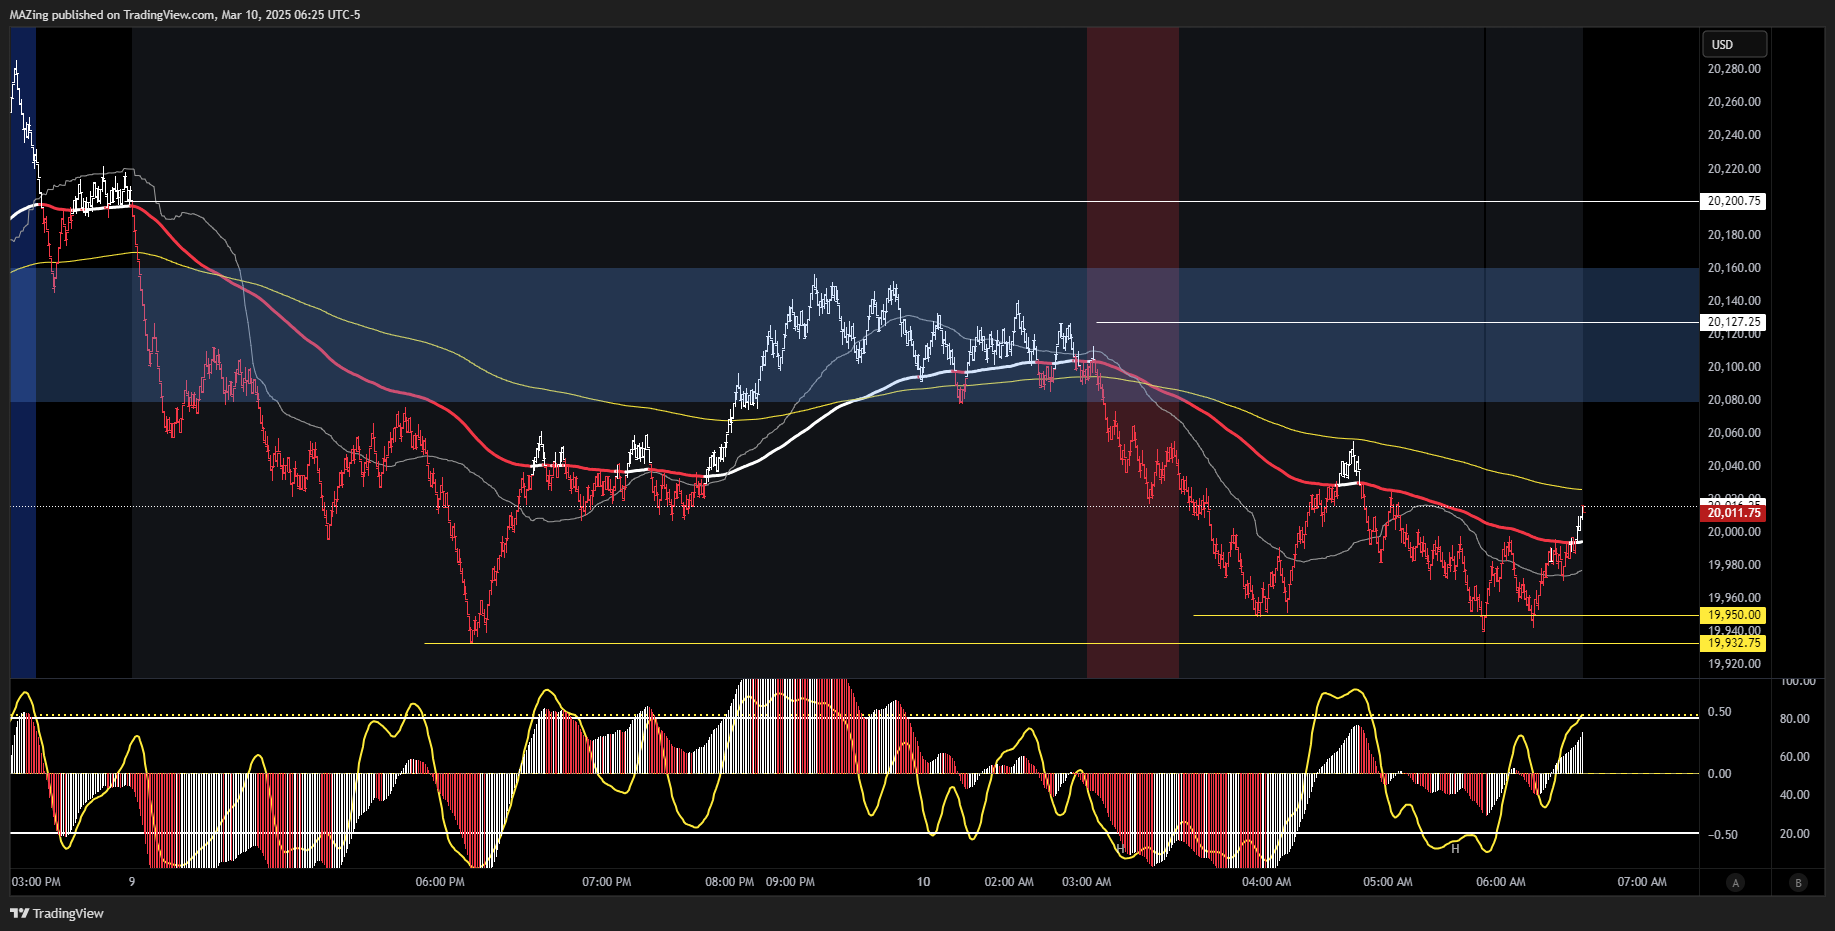Click the 80.00 indicator scale value
This screenshot has height=931, width=1835.
click(x=1795, y=719)
